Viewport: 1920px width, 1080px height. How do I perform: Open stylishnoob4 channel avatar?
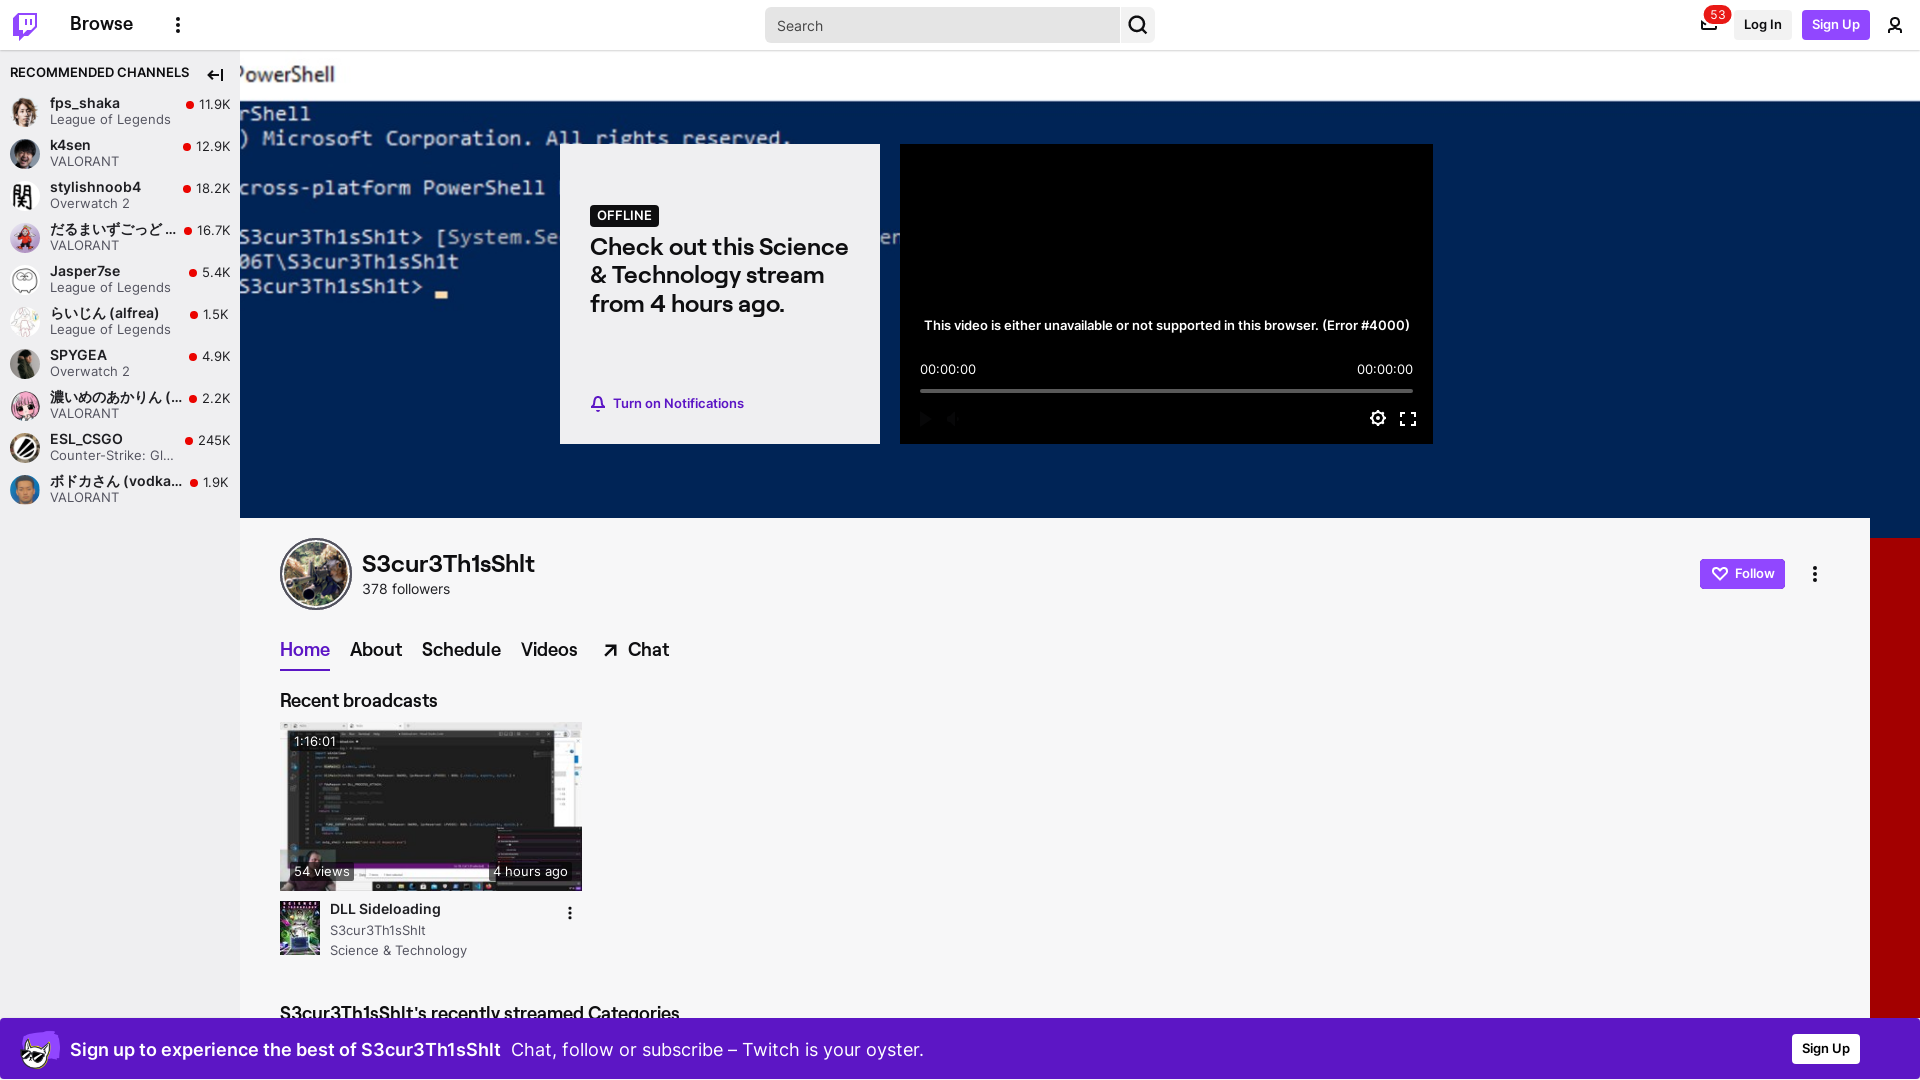pos(25,195)
